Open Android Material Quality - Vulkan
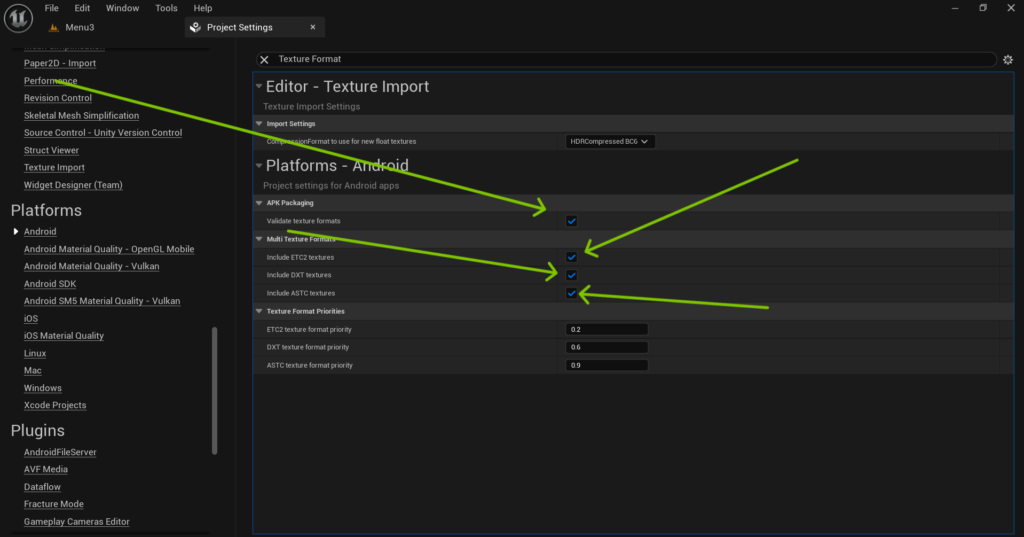 tap(91, 266)
